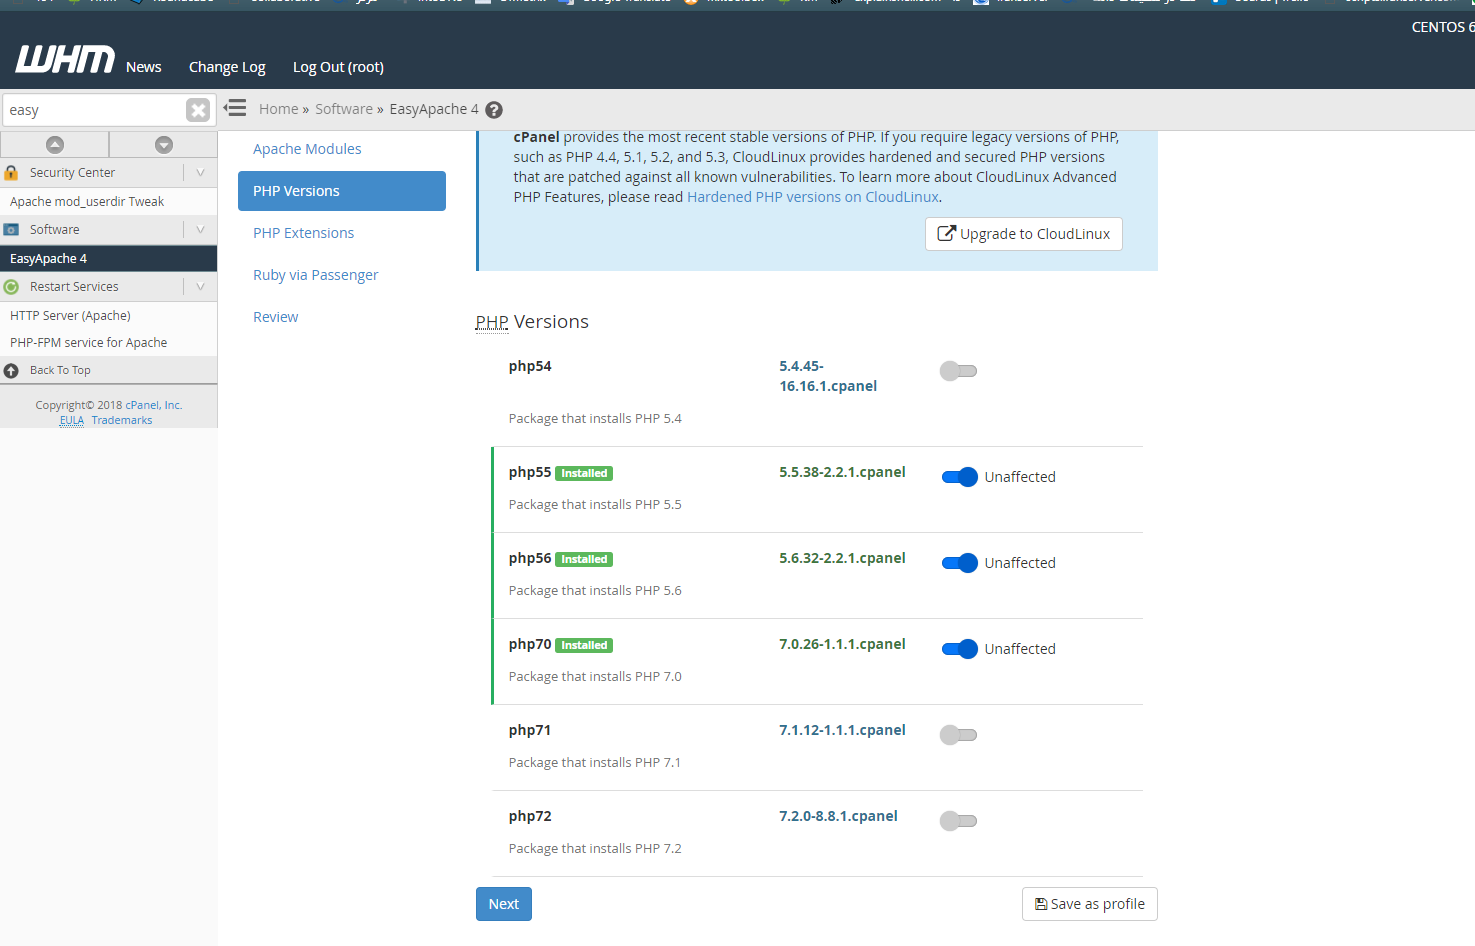This screenshot has width=1475, height=946.
Task: Open php56 version 5.6.32 link
Action: click(x=842, y=558)
